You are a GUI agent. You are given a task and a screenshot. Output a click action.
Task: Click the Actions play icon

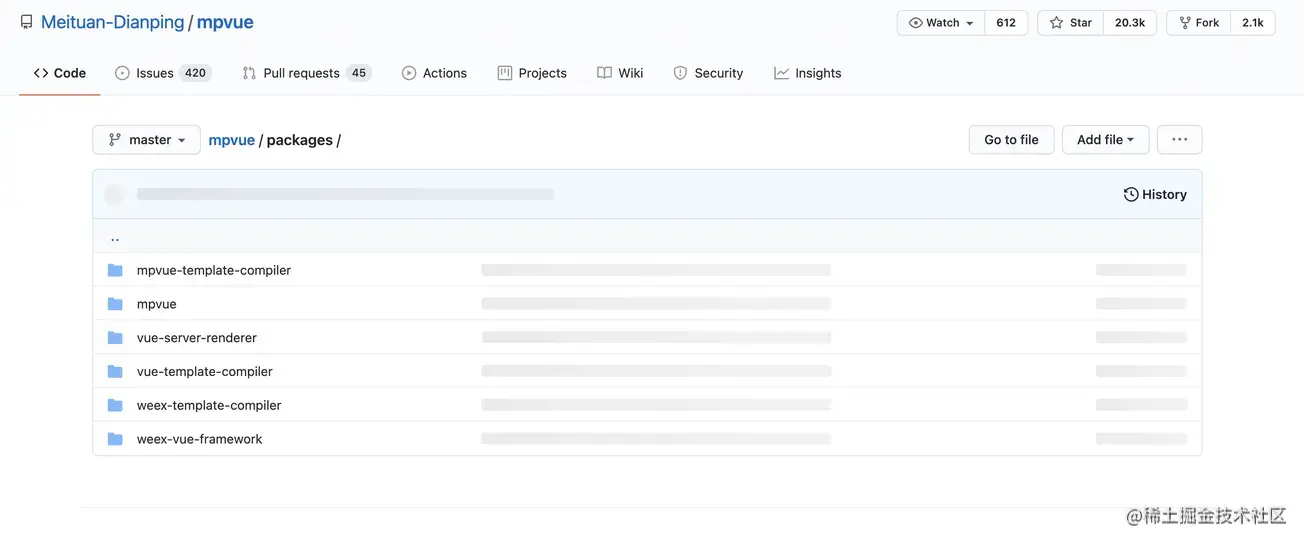(409, 73)
